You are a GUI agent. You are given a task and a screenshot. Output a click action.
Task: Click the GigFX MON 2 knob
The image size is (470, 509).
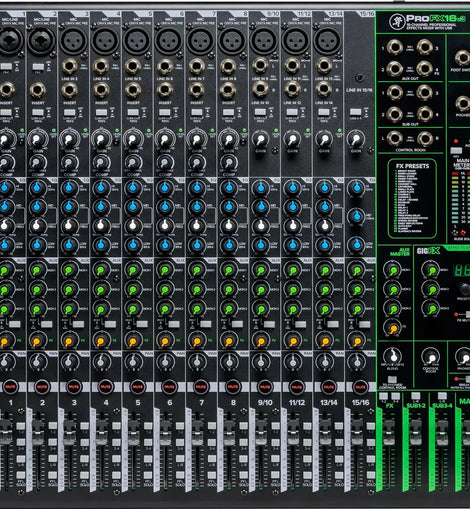tap(431, 289)
